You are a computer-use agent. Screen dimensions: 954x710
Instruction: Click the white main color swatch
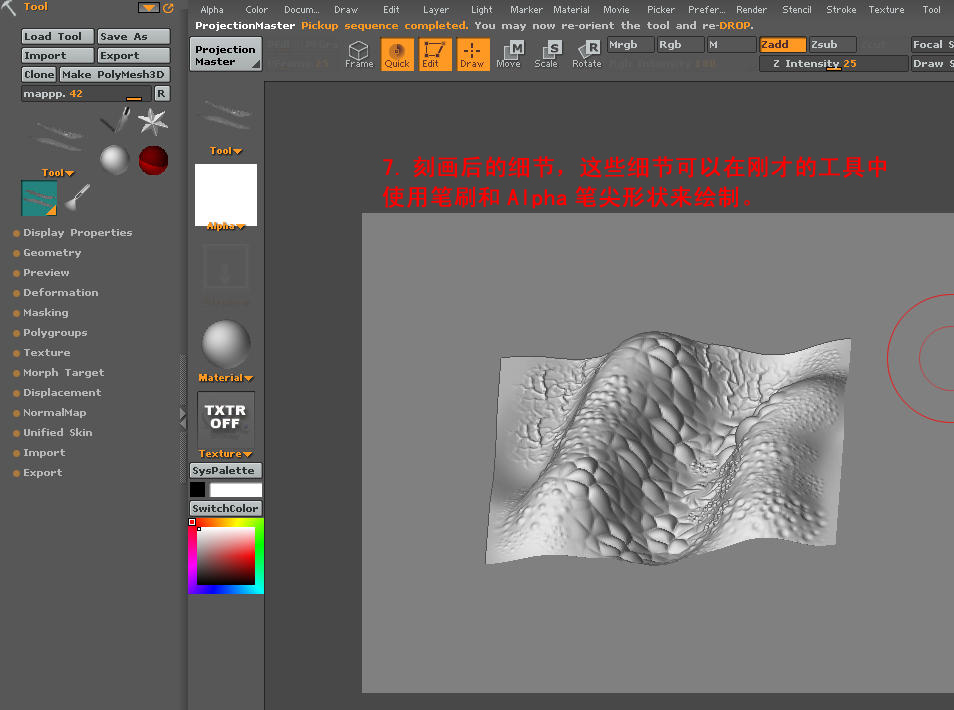point(235,490)
